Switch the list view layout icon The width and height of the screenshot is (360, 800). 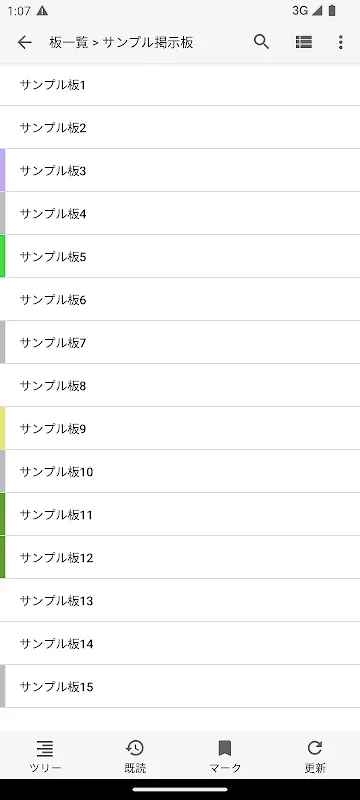tap(303, 42)
